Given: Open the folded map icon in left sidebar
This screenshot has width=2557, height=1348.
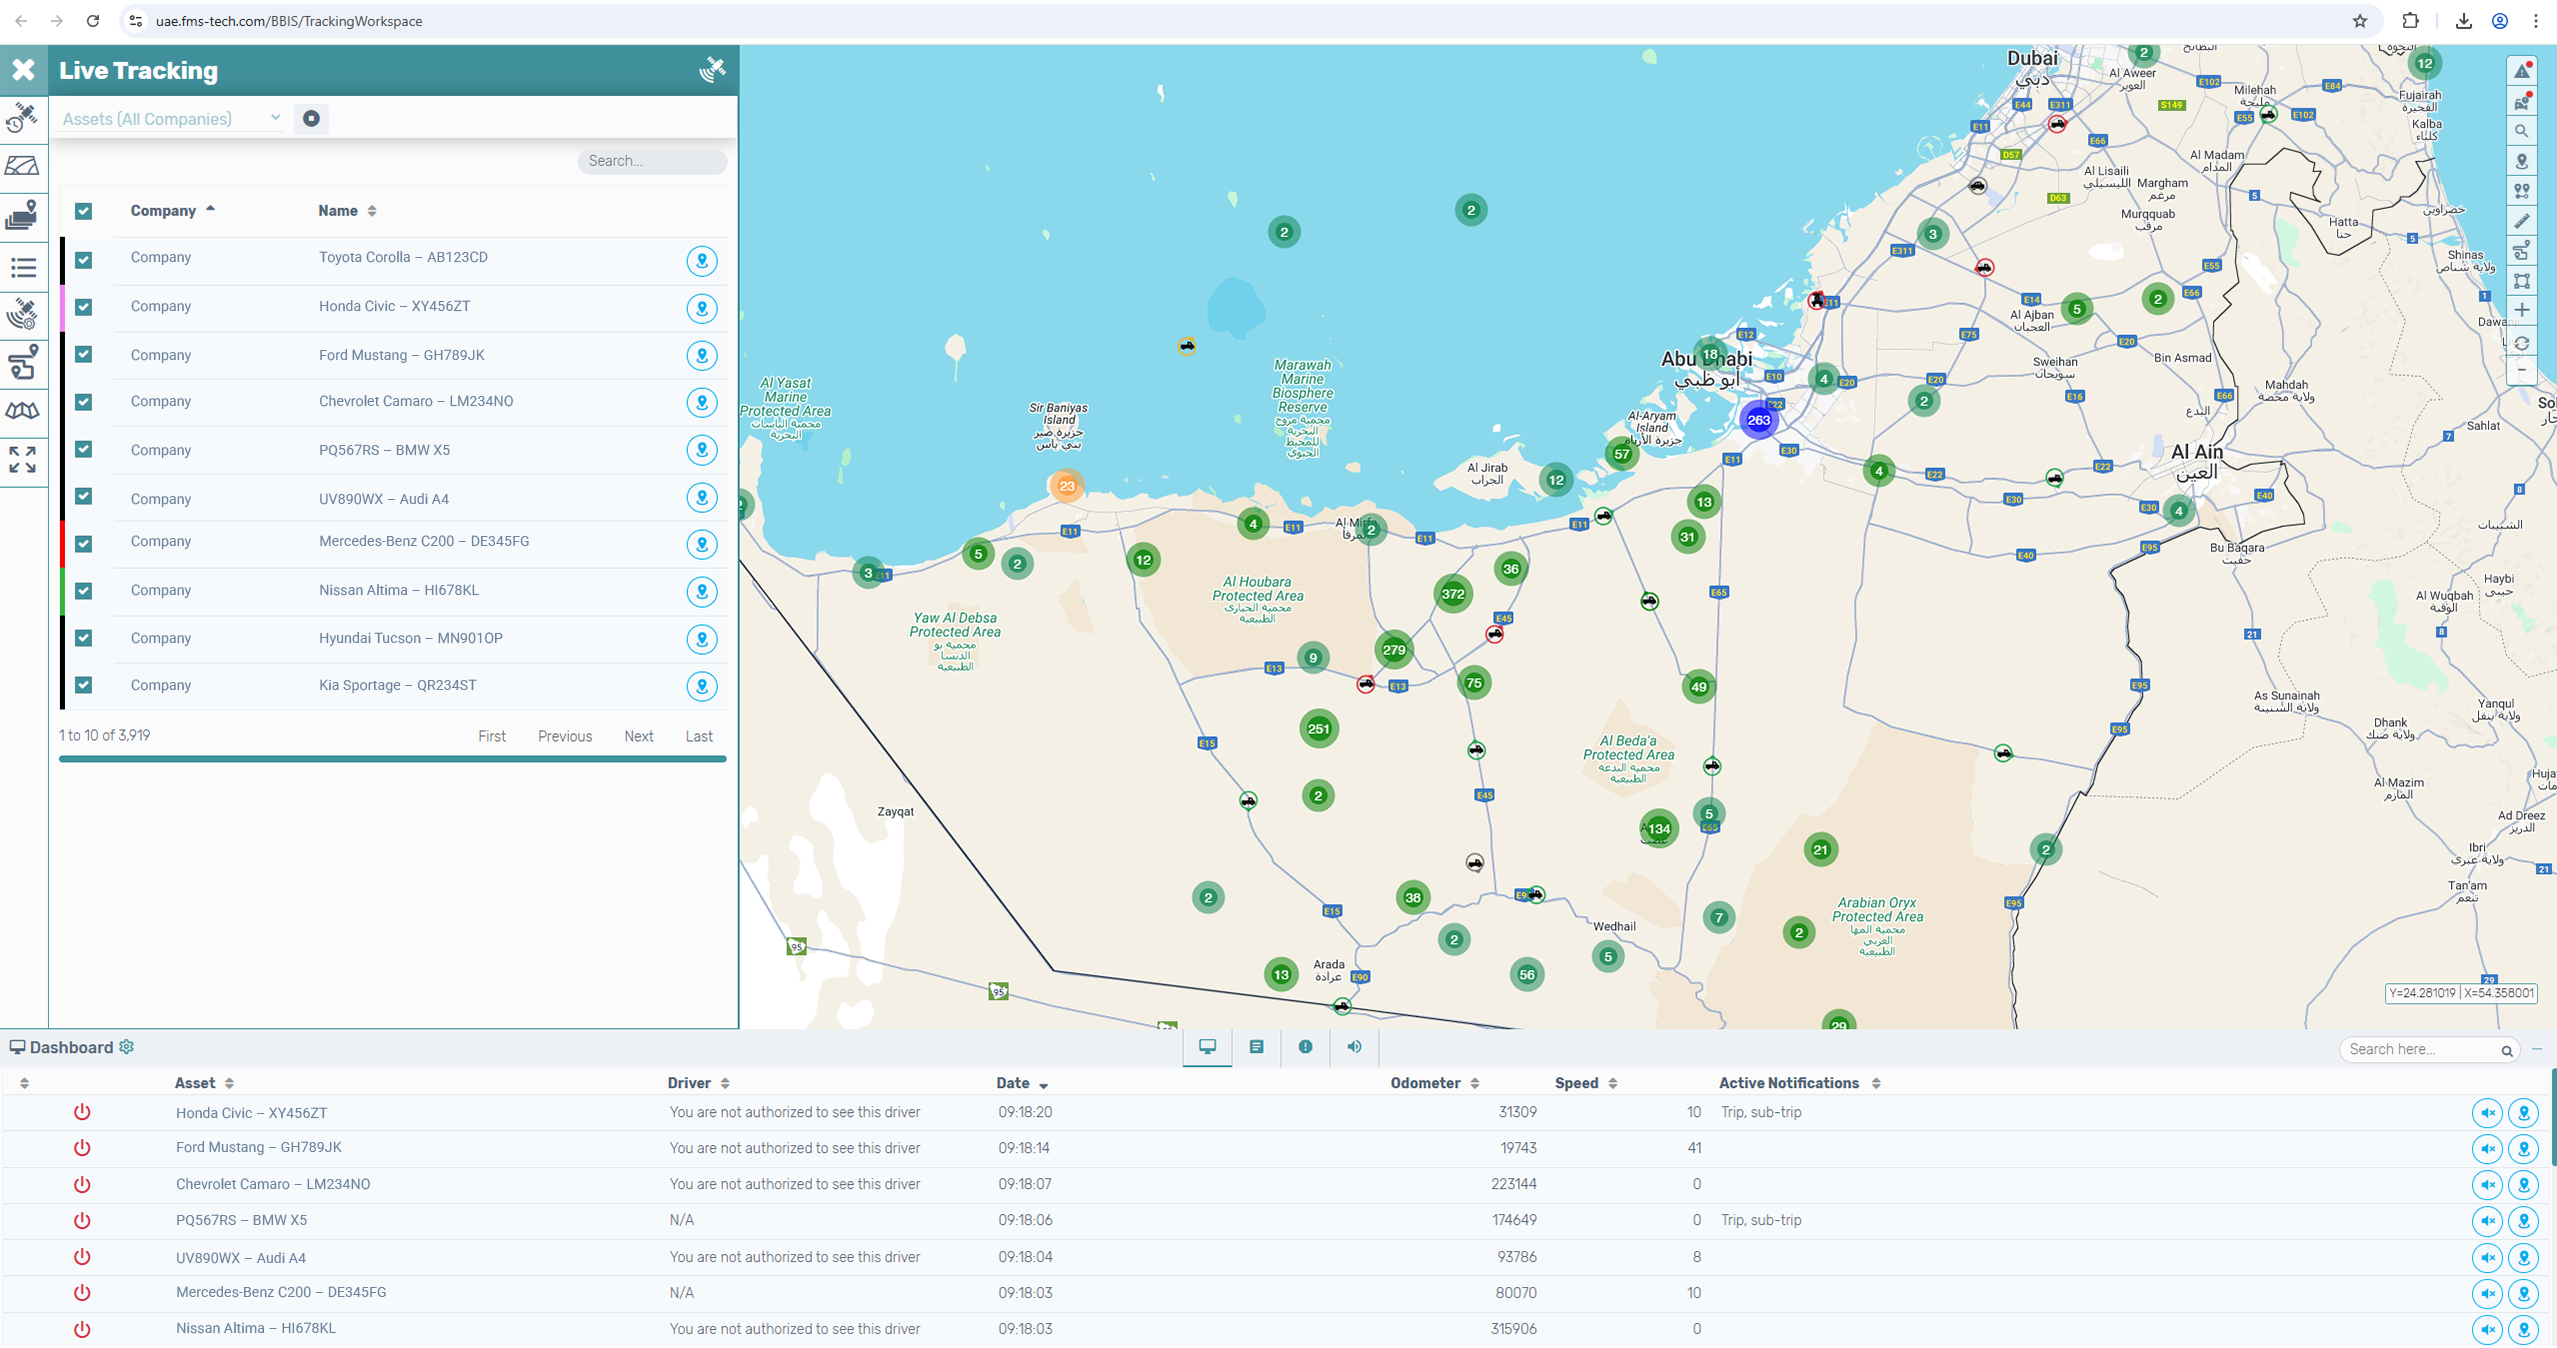Looking at the screenshot, I should [23, 411].
